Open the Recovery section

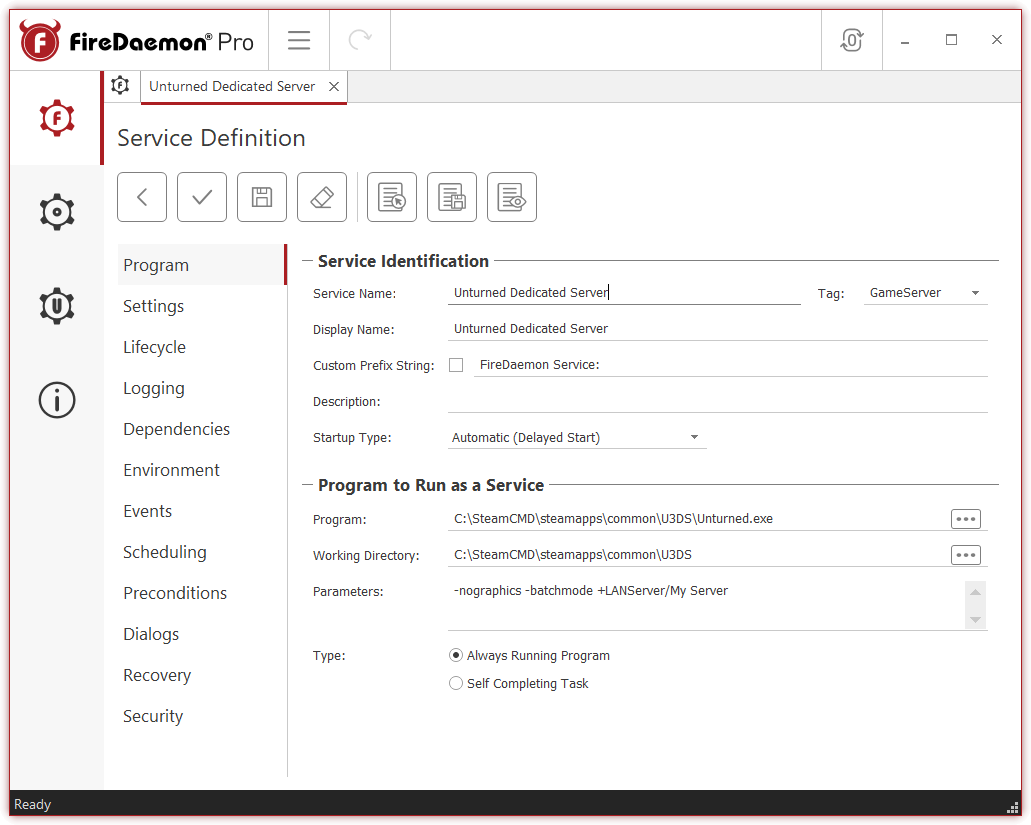point(201,675)
